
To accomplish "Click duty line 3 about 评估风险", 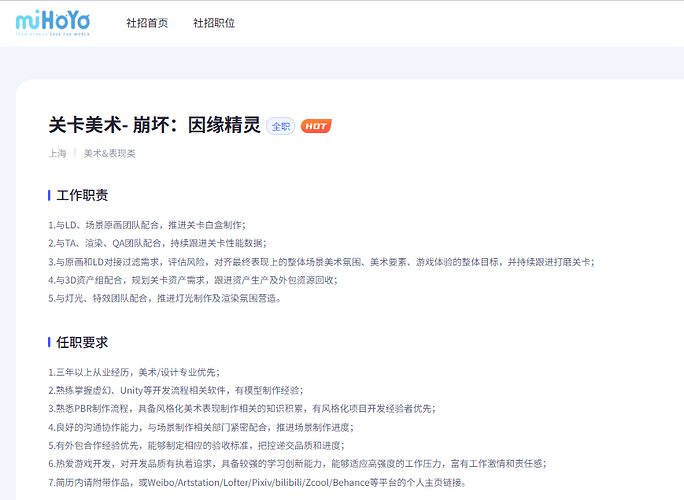I will [321, 262].
